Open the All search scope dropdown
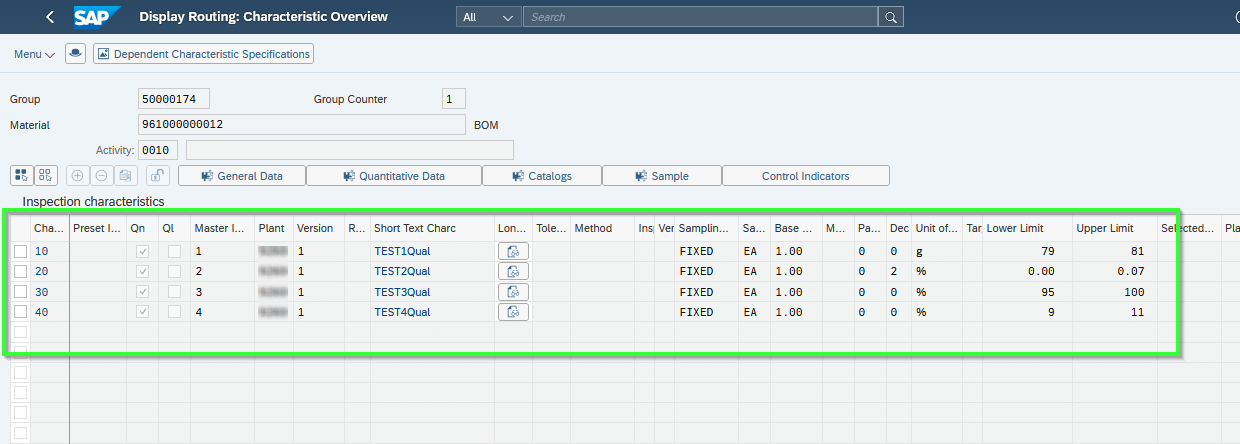The height and width of the screenshot is (444, 1240). point(489,17)
